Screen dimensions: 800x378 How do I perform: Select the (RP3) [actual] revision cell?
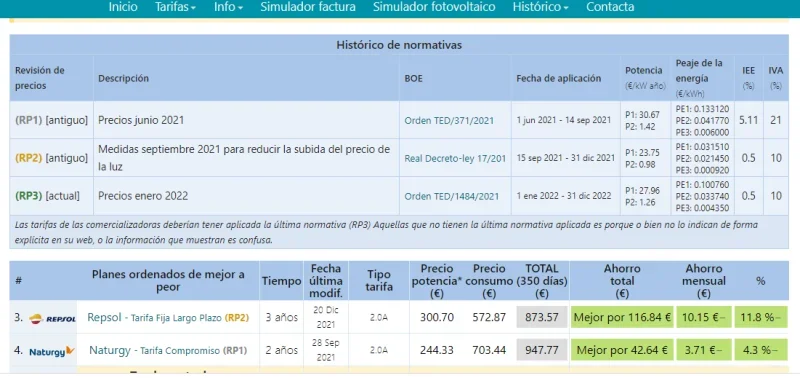(x=51, y=196)
